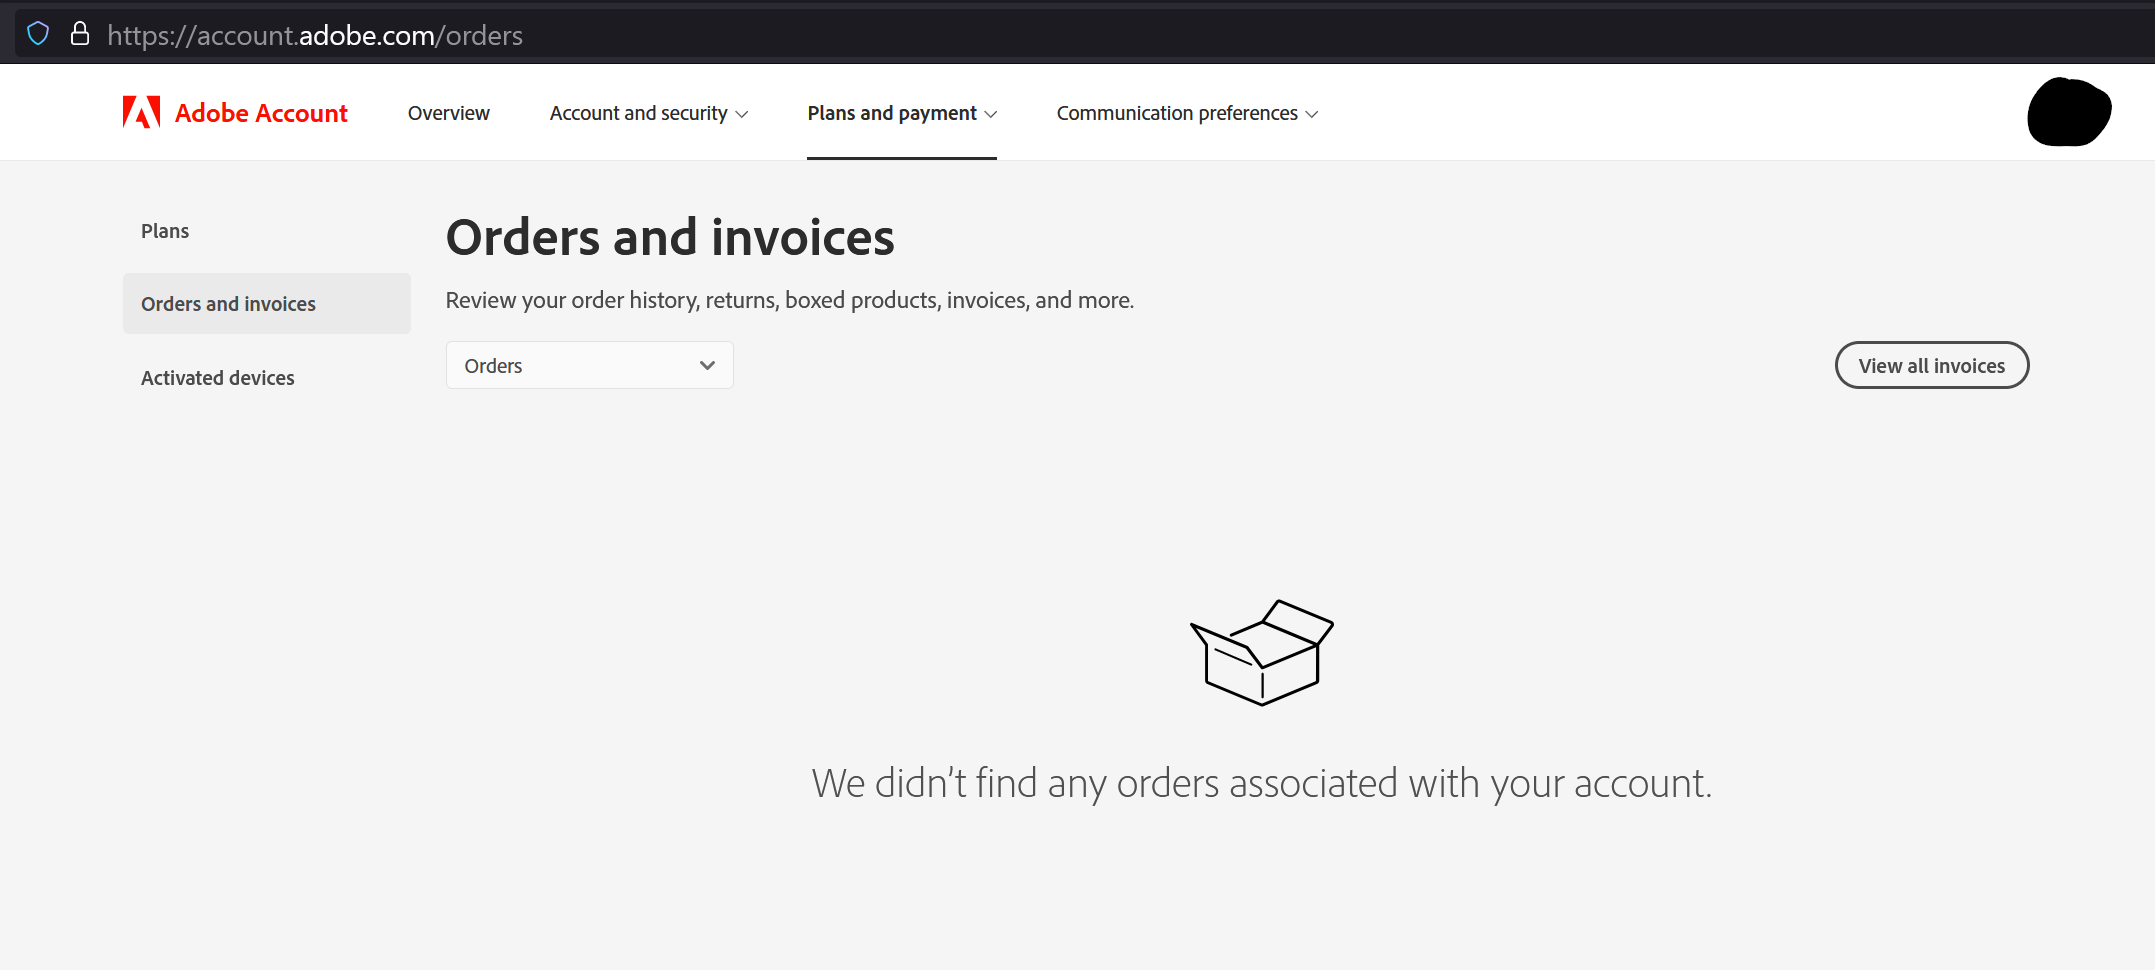This screenshot has height=970, width=2155.
Task: Click the browser address bar URL
Action: tap(315, 35)
